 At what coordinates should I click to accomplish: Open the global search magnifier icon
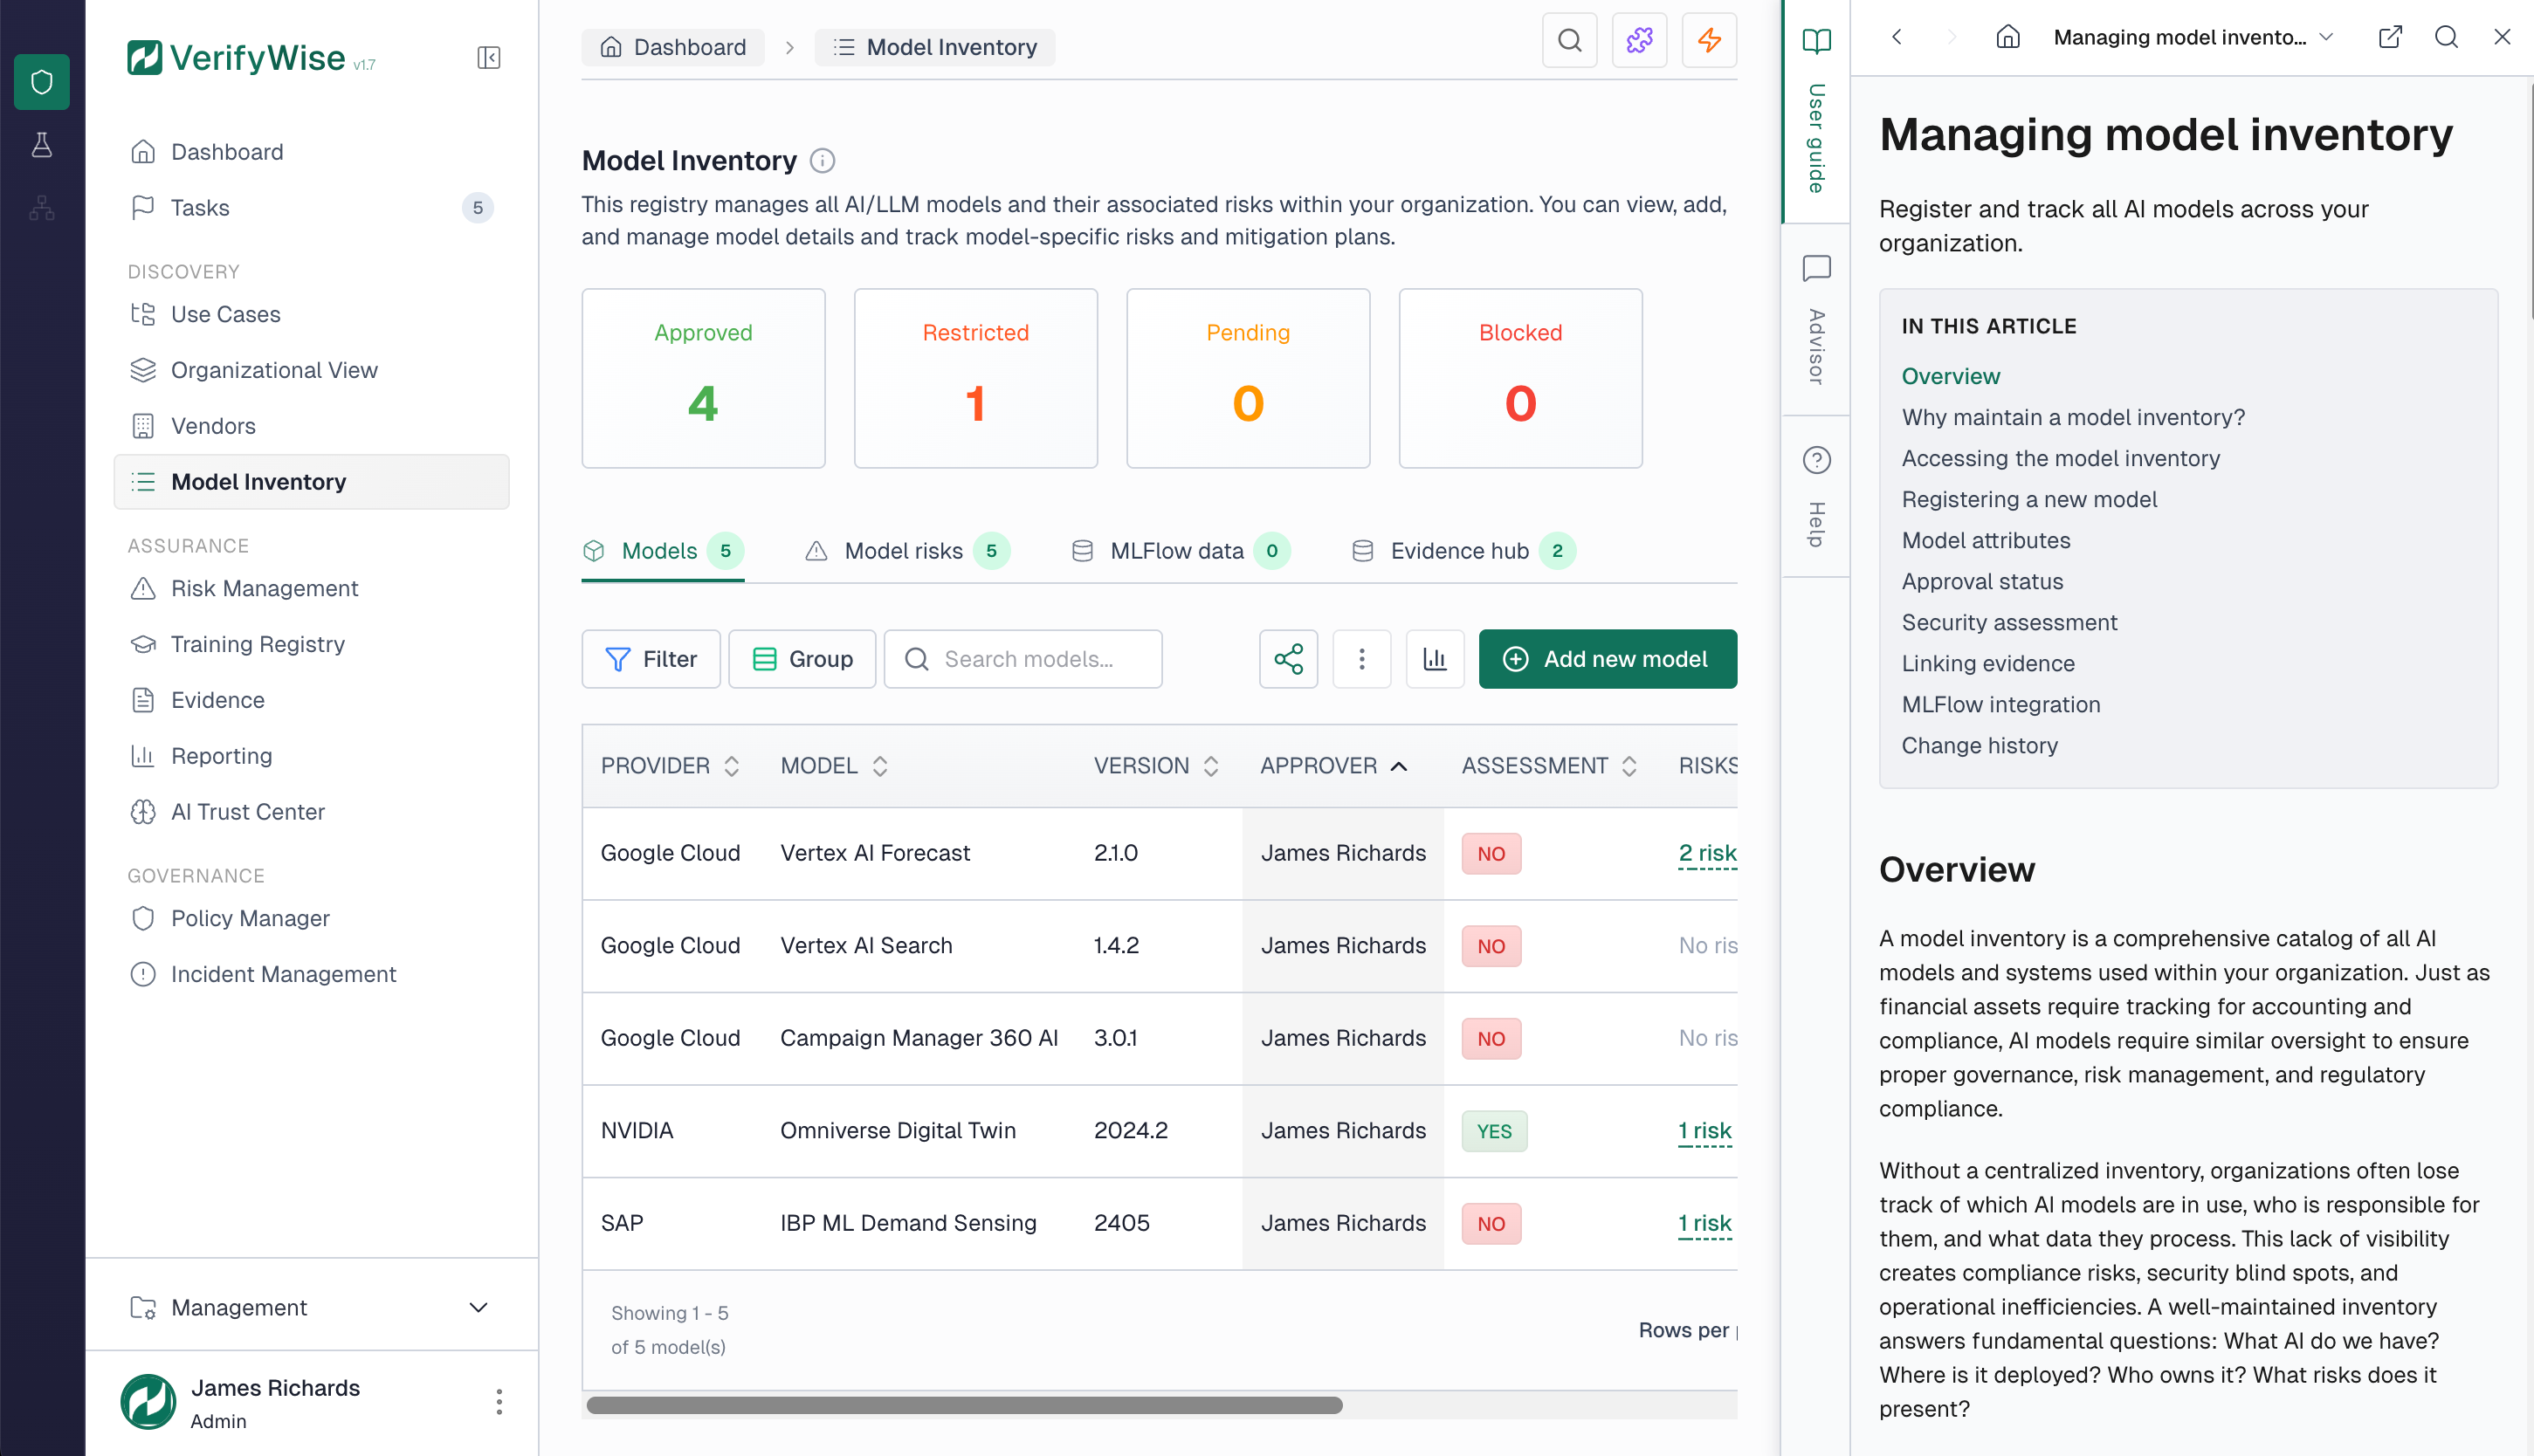(1569, 41)
